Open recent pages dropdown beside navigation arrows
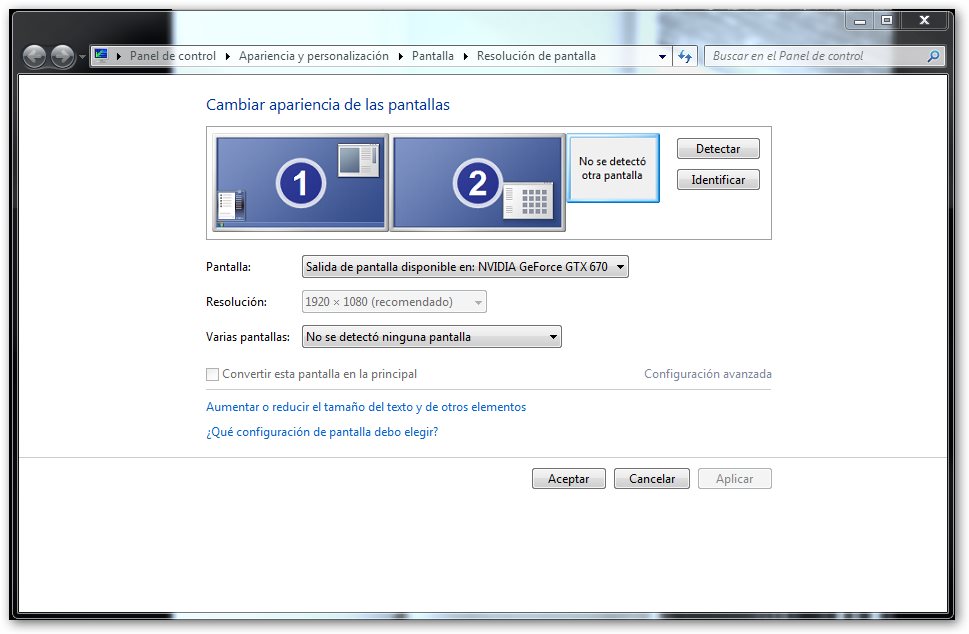Image resolution: width=969 pixels, height=634 pixels. point(82,57)
